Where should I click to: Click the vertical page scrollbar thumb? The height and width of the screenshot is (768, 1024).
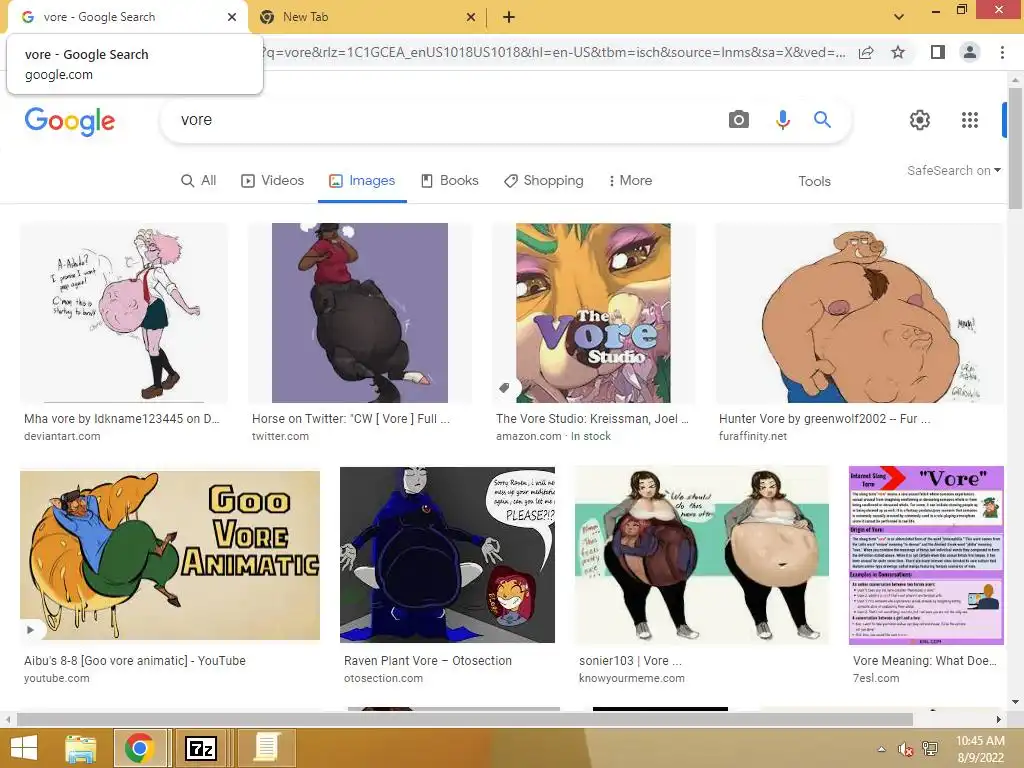[x=1015, y=149]
